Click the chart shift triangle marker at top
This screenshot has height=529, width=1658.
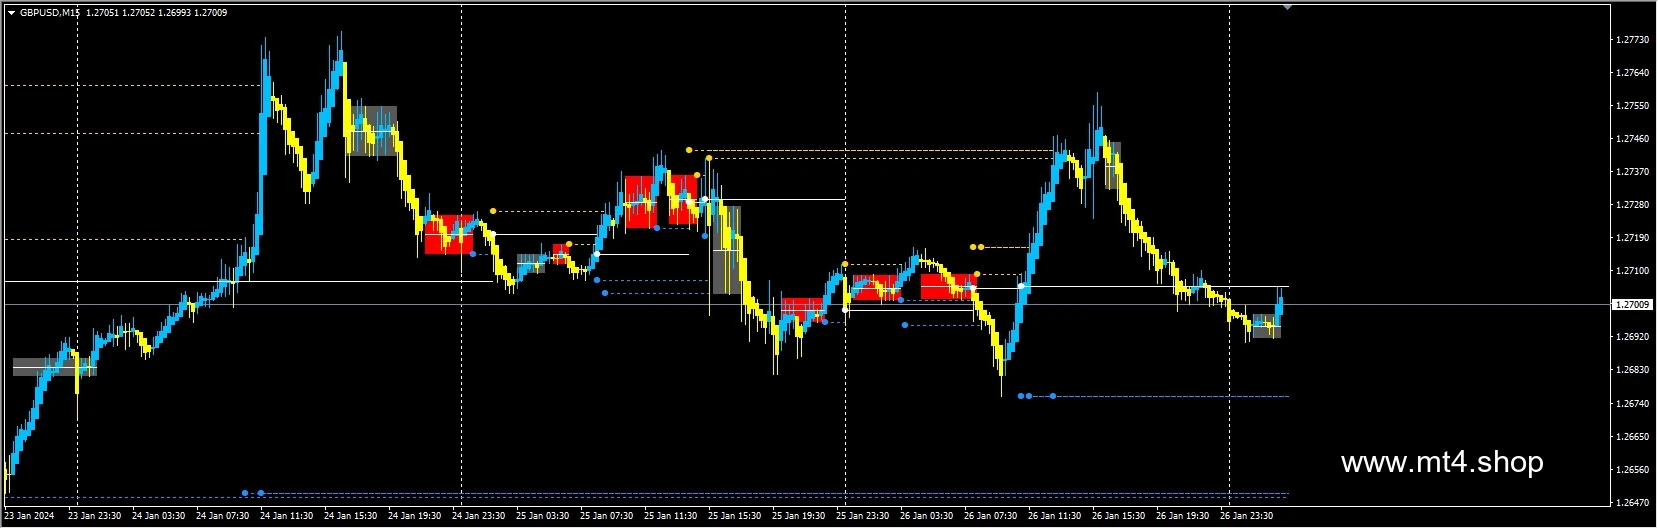click(x=1287, y=7)
